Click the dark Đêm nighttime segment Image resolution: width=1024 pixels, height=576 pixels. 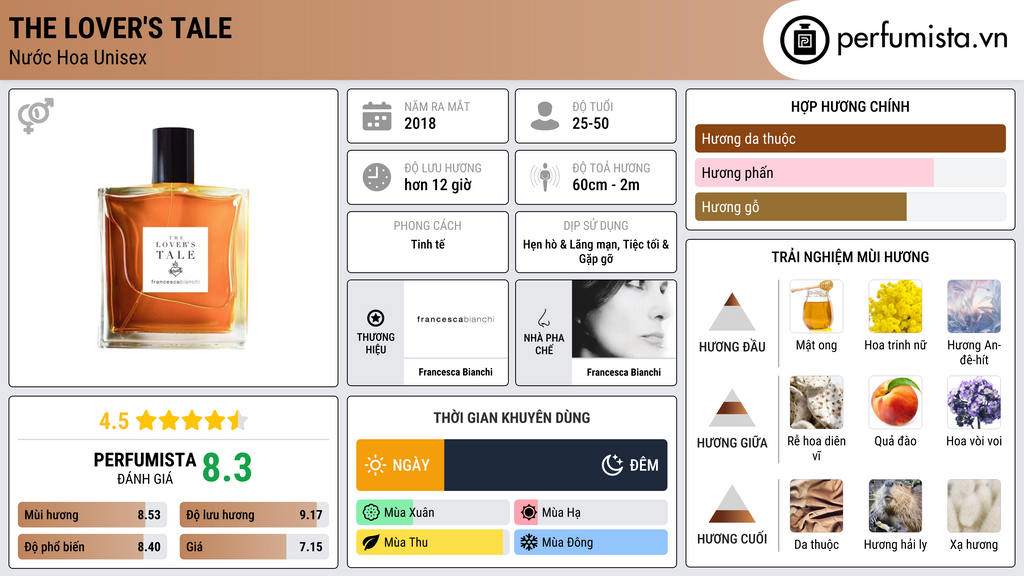pyautogui.click(x=556, y=465)
